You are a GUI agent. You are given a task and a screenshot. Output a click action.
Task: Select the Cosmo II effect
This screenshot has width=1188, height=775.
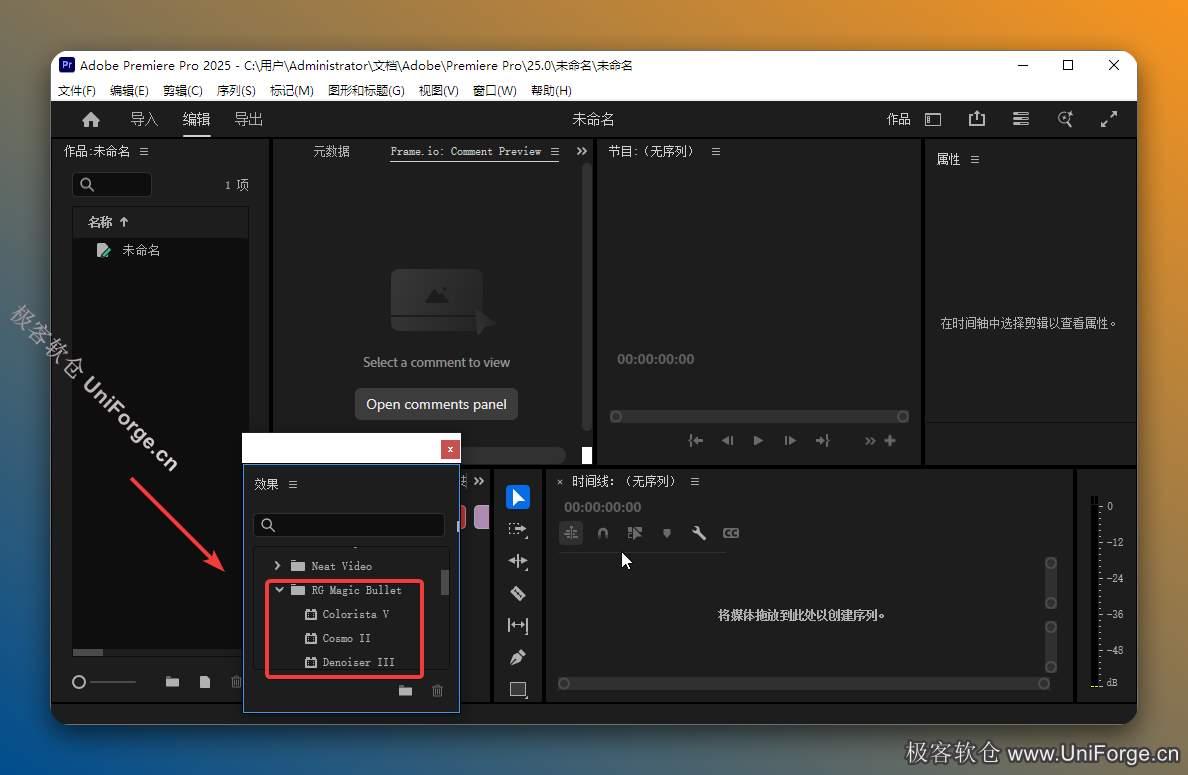346,638
